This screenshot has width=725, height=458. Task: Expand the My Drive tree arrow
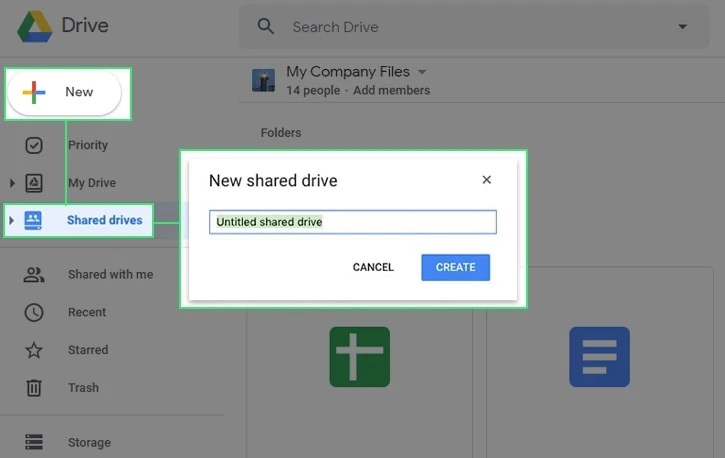12,183
